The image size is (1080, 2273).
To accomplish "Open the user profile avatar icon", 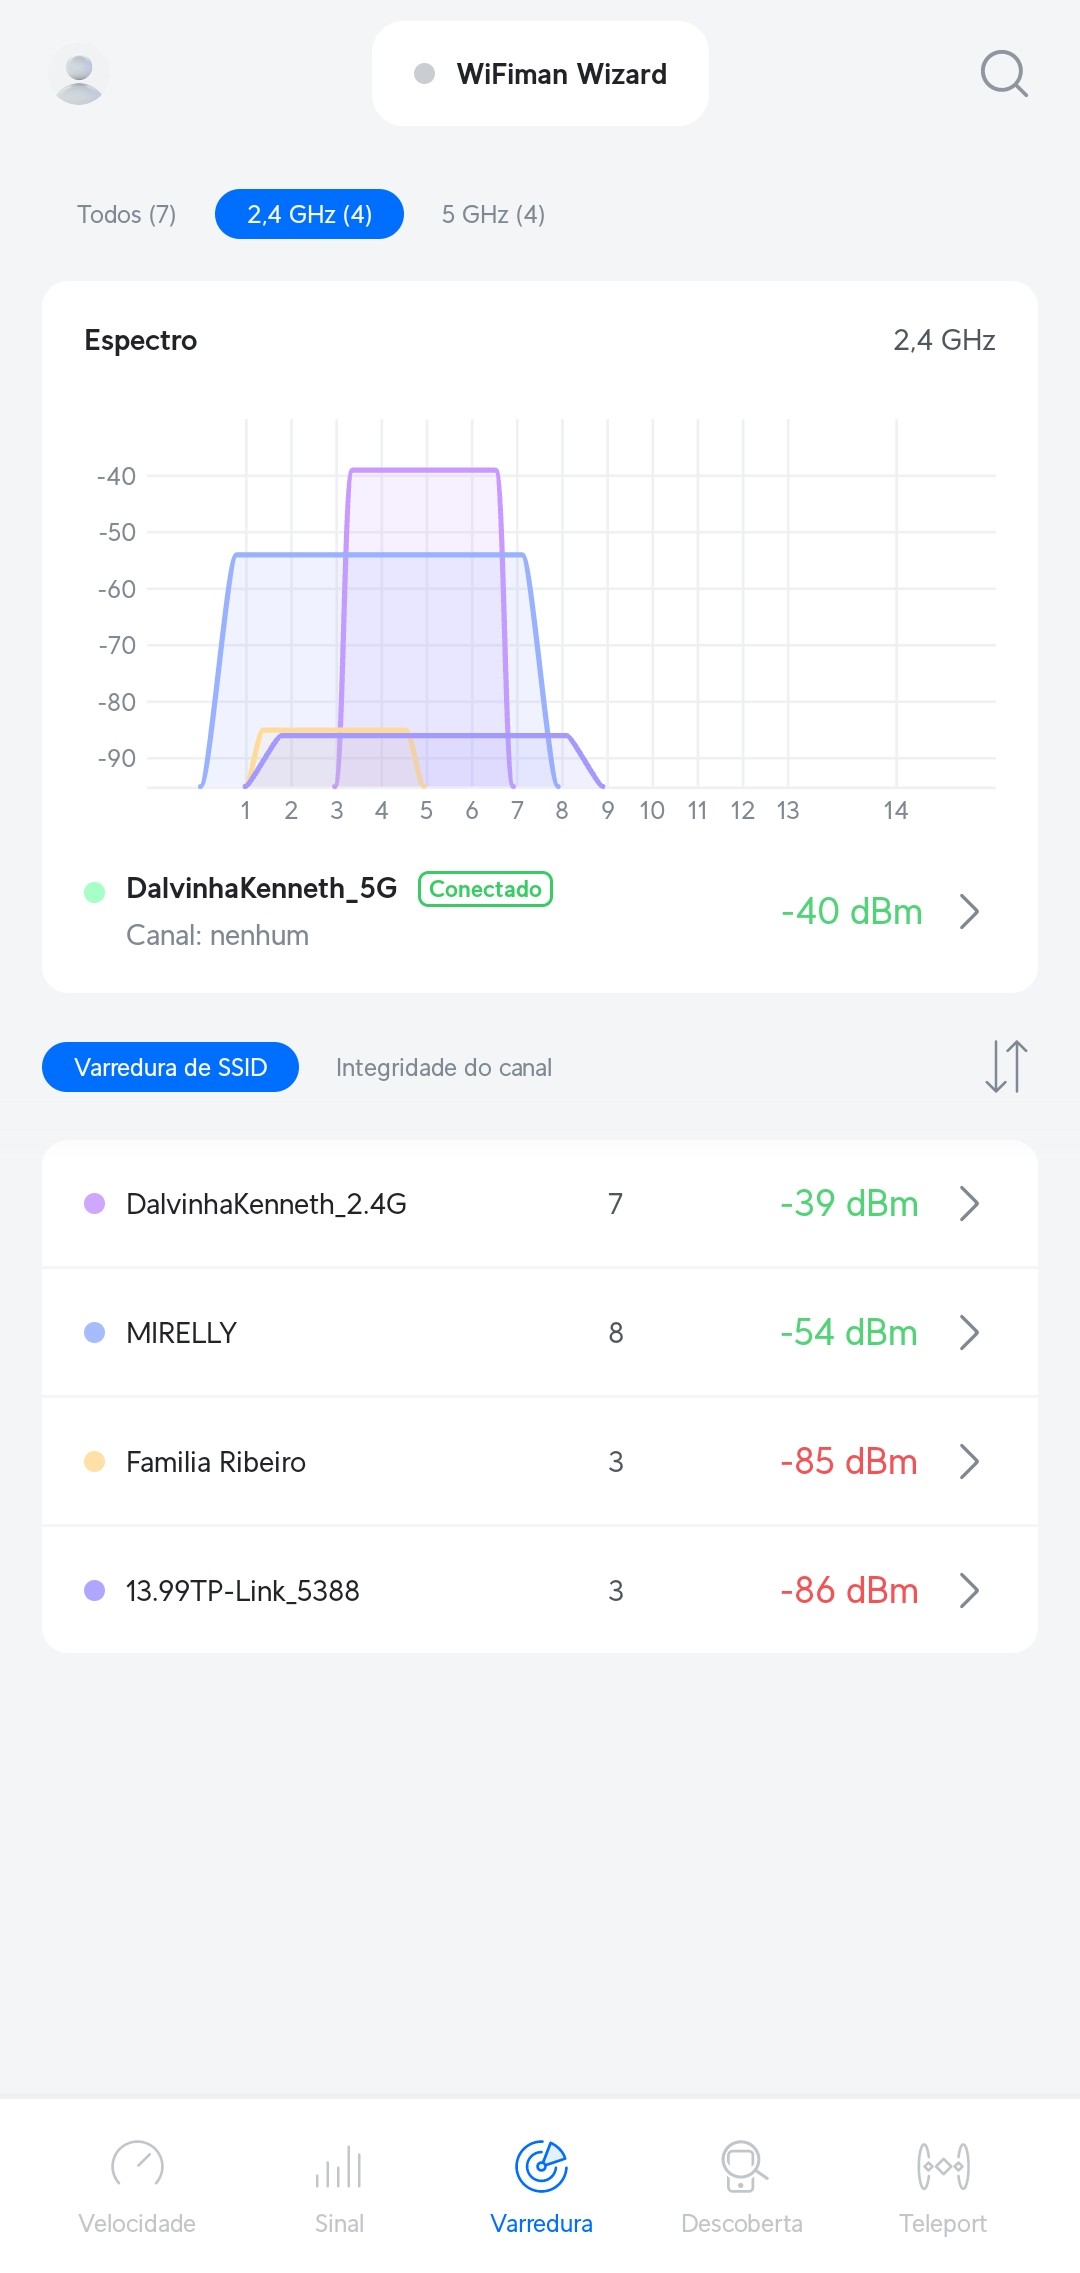I will coord(79,75).
